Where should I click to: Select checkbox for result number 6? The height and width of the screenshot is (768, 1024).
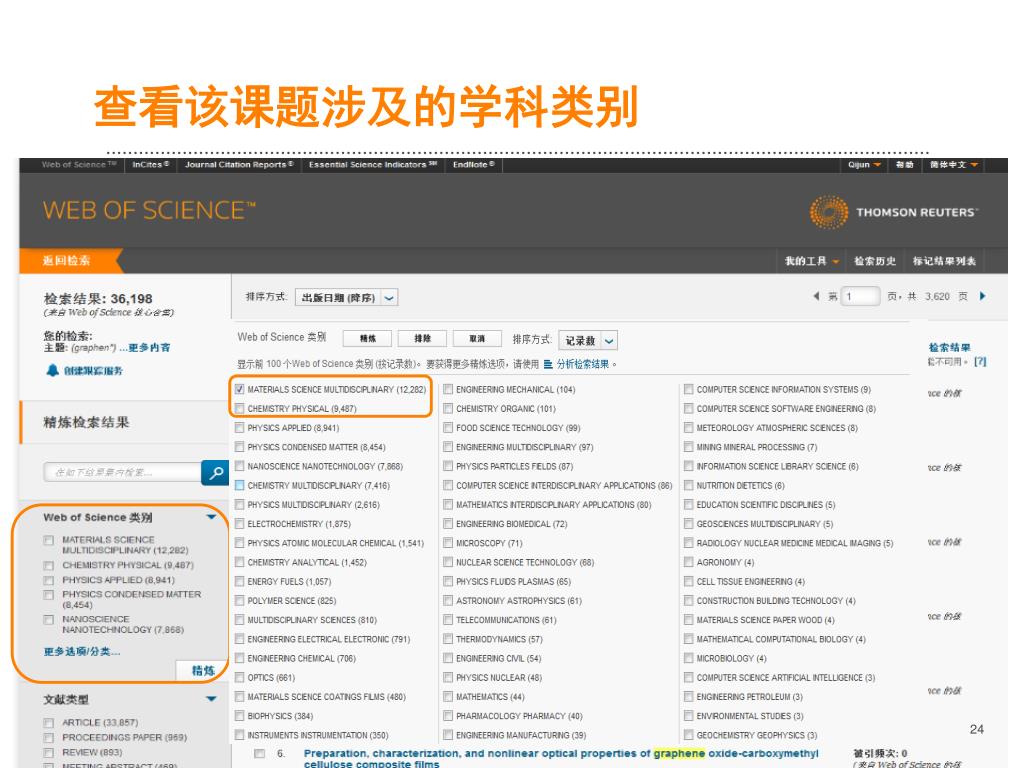pyautogui.click(x=259, y=753)
